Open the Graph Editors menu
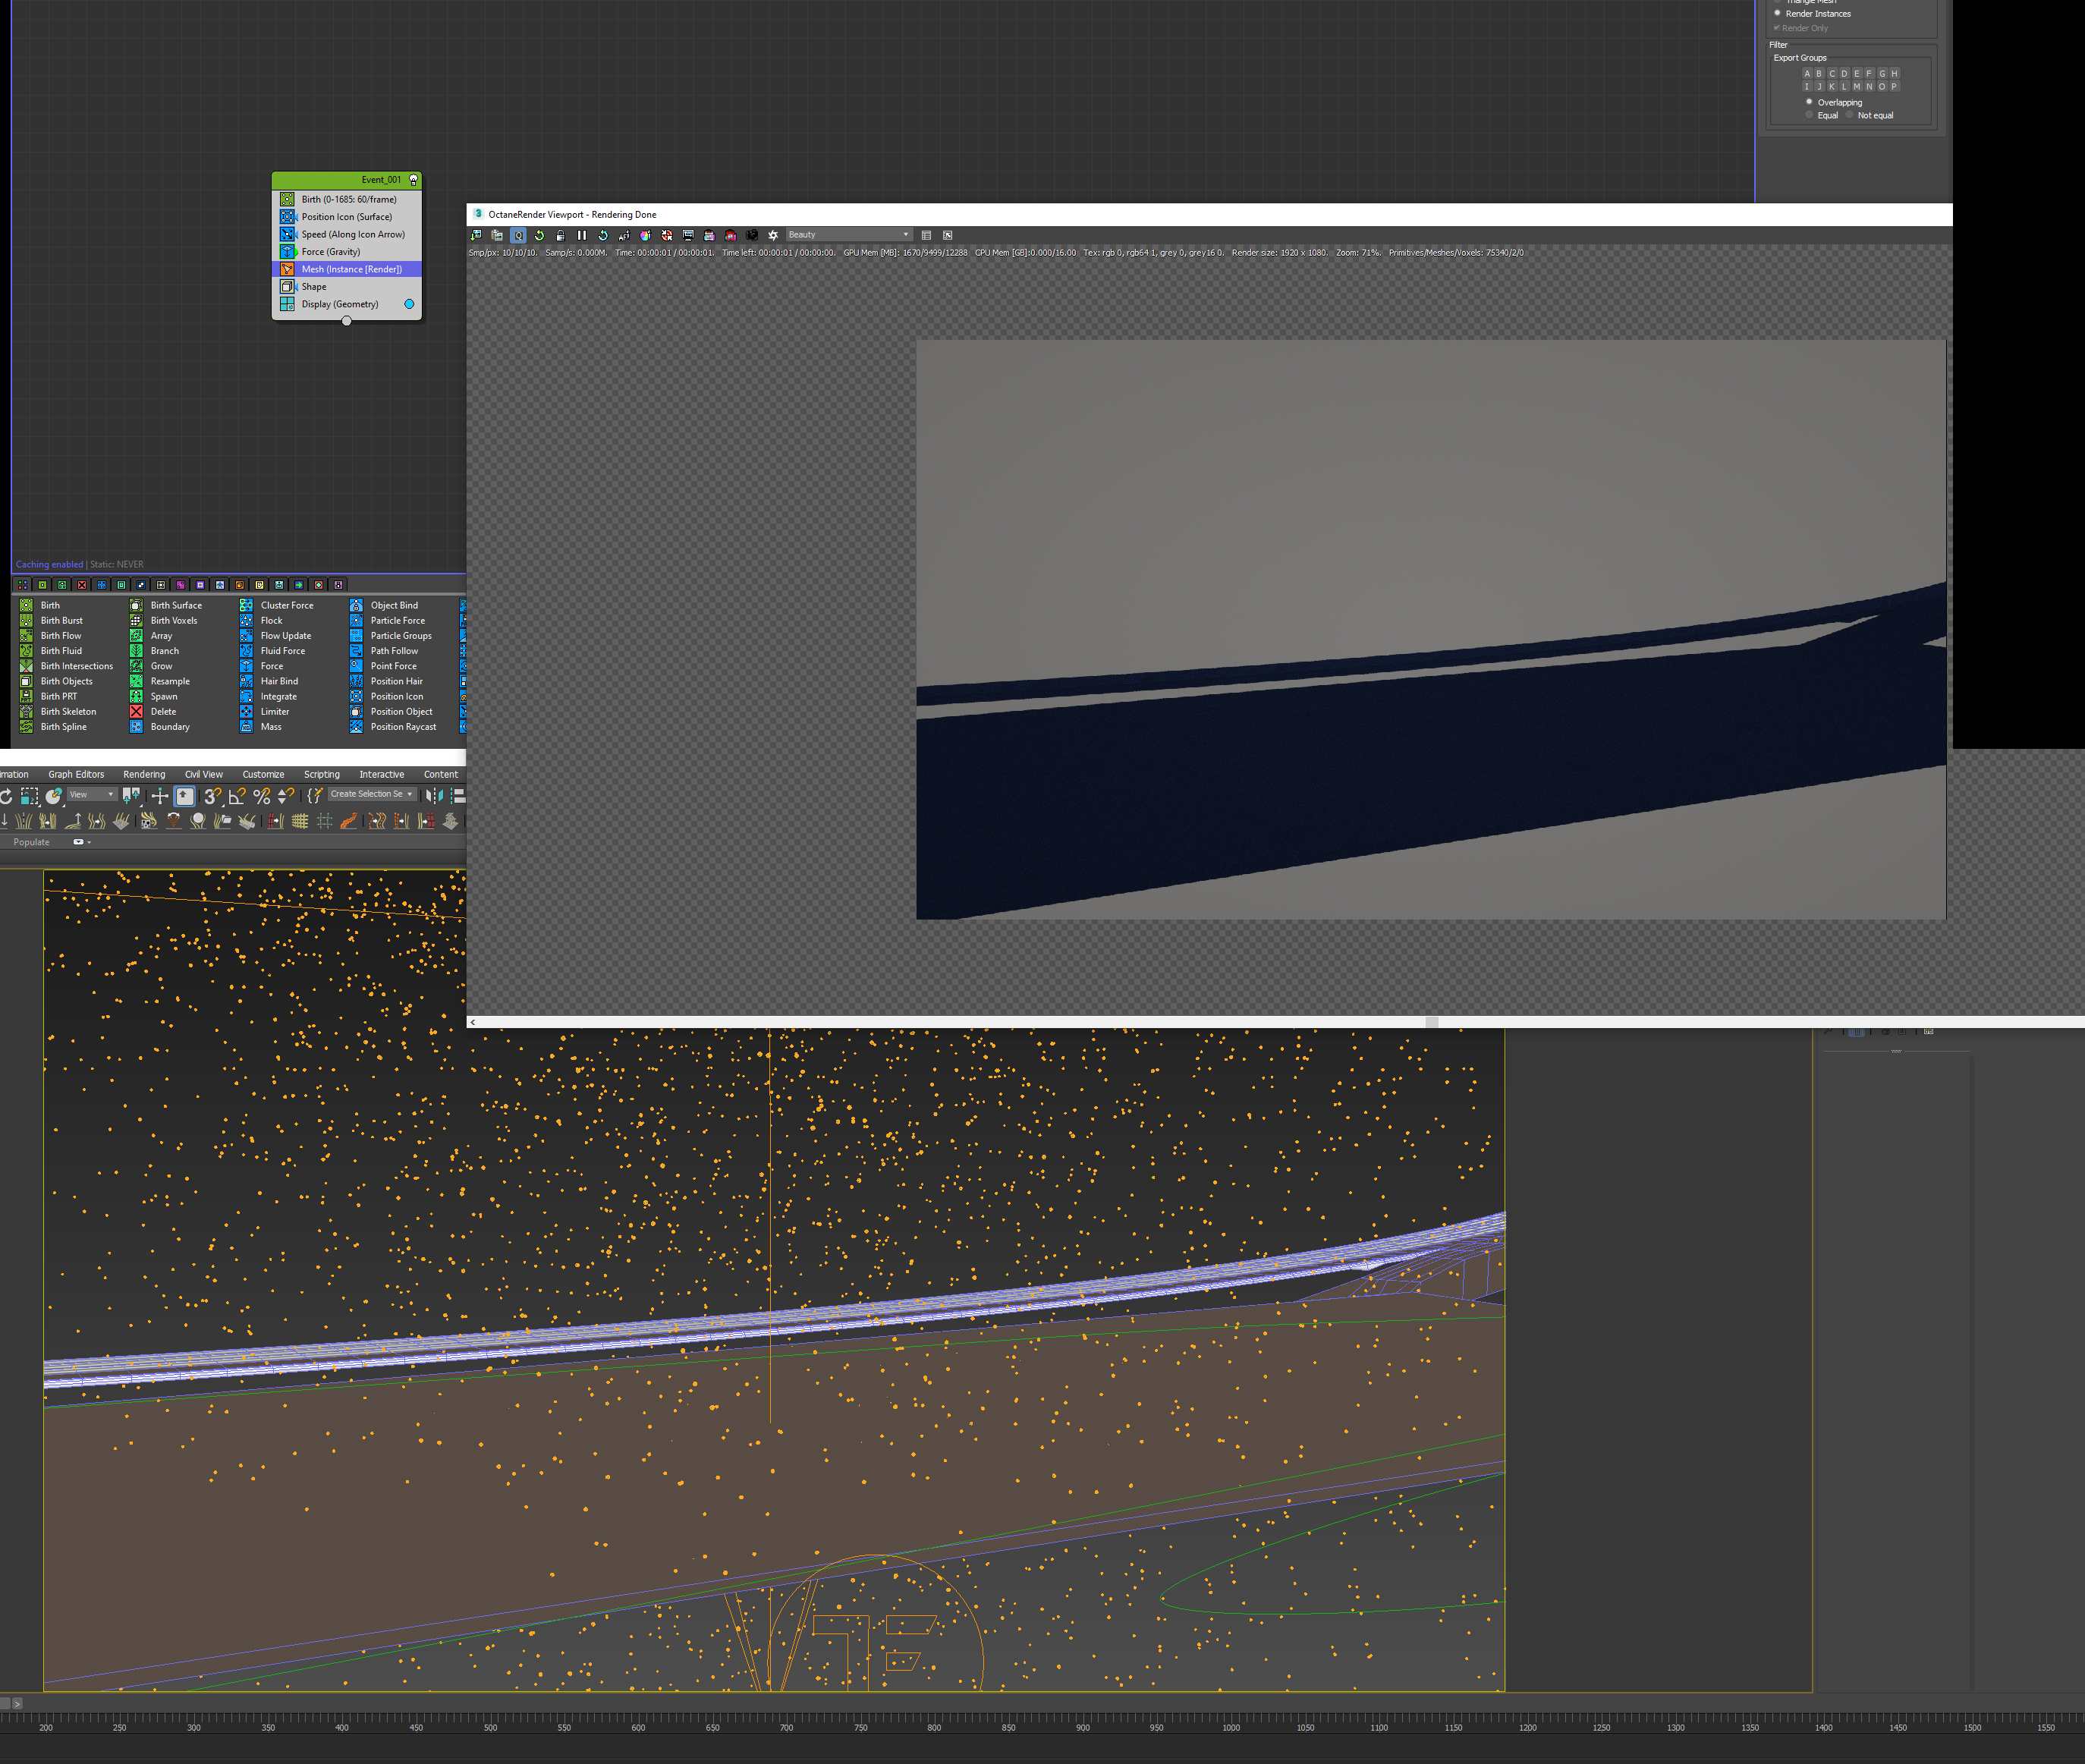 click(x=76, y=775)
